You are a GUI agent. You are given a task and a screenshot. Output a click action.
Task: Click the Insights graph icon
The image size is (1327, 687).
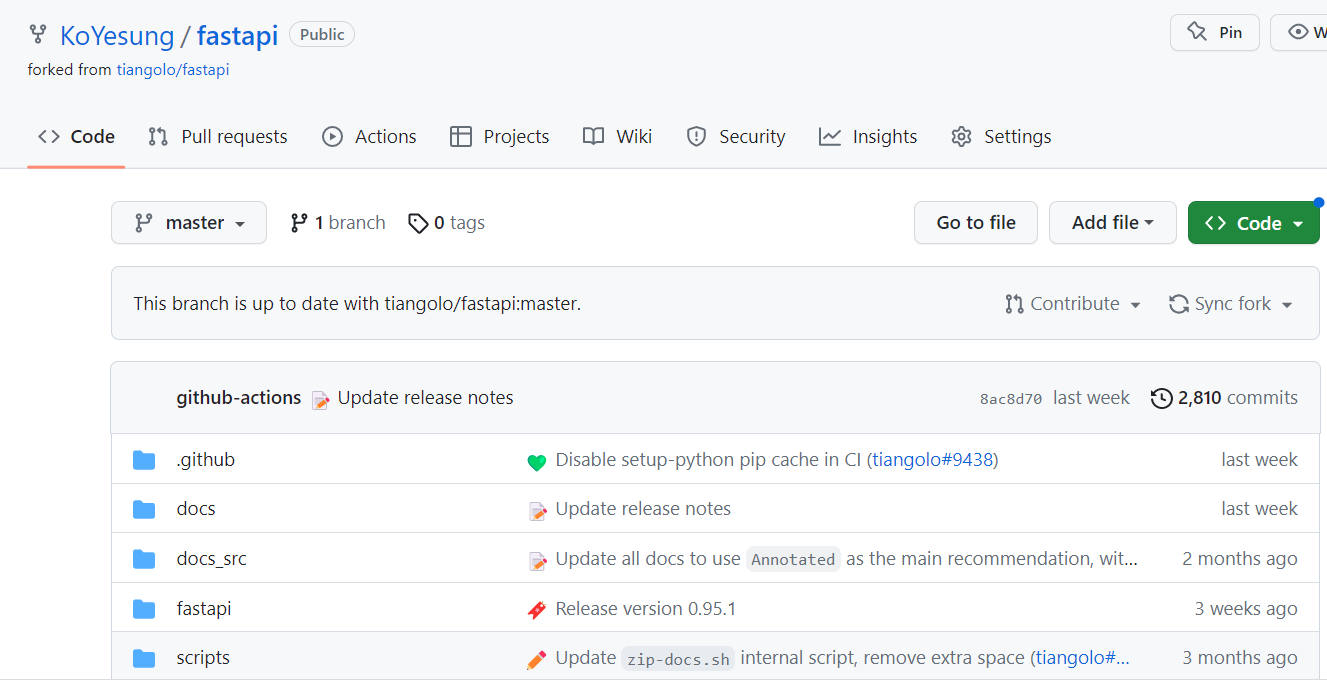[830, 137]
